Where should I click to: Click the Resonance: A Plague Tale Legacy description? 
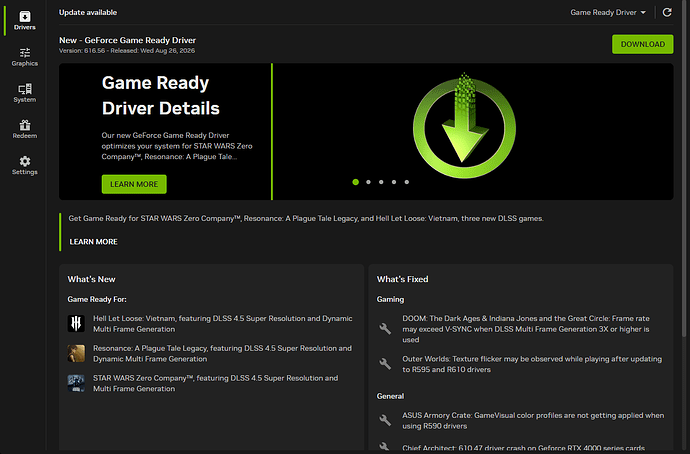[x=222, y=353]
